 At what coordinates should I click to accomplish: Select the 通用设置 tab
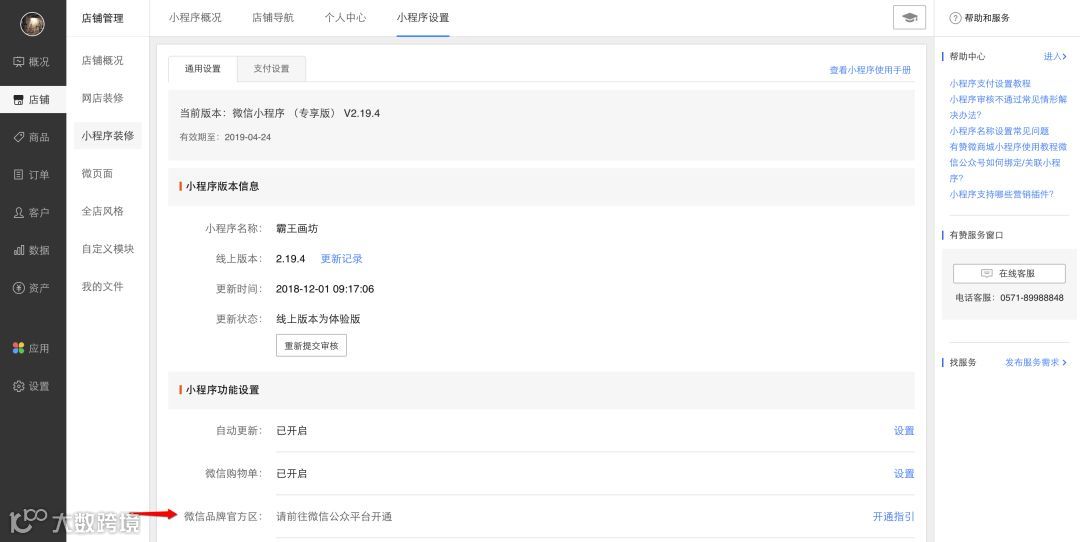[202, 69]
